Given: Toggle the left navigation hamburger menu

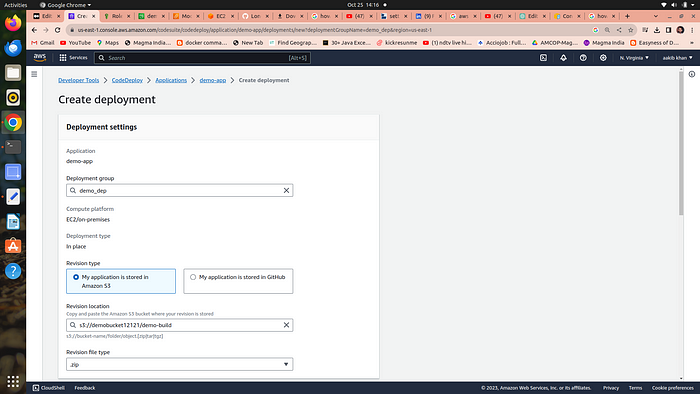Looking at the screenshot, I should pyautogui.click(x=34, y=74).
